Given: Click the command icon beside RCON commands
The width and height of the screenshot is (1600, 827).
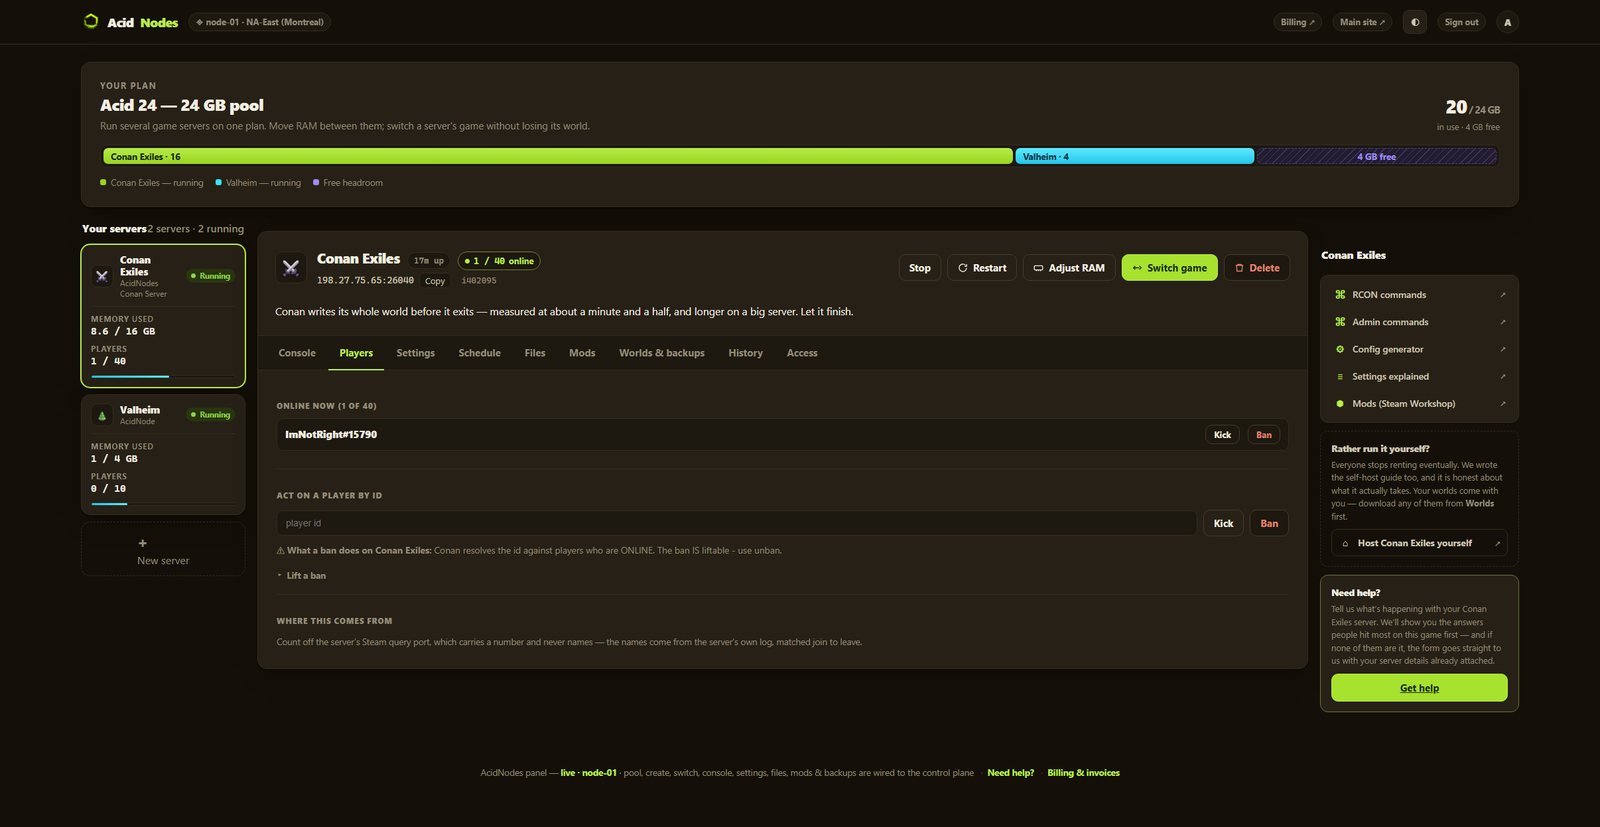Looking at the screenshot, I should (1340, 295).
